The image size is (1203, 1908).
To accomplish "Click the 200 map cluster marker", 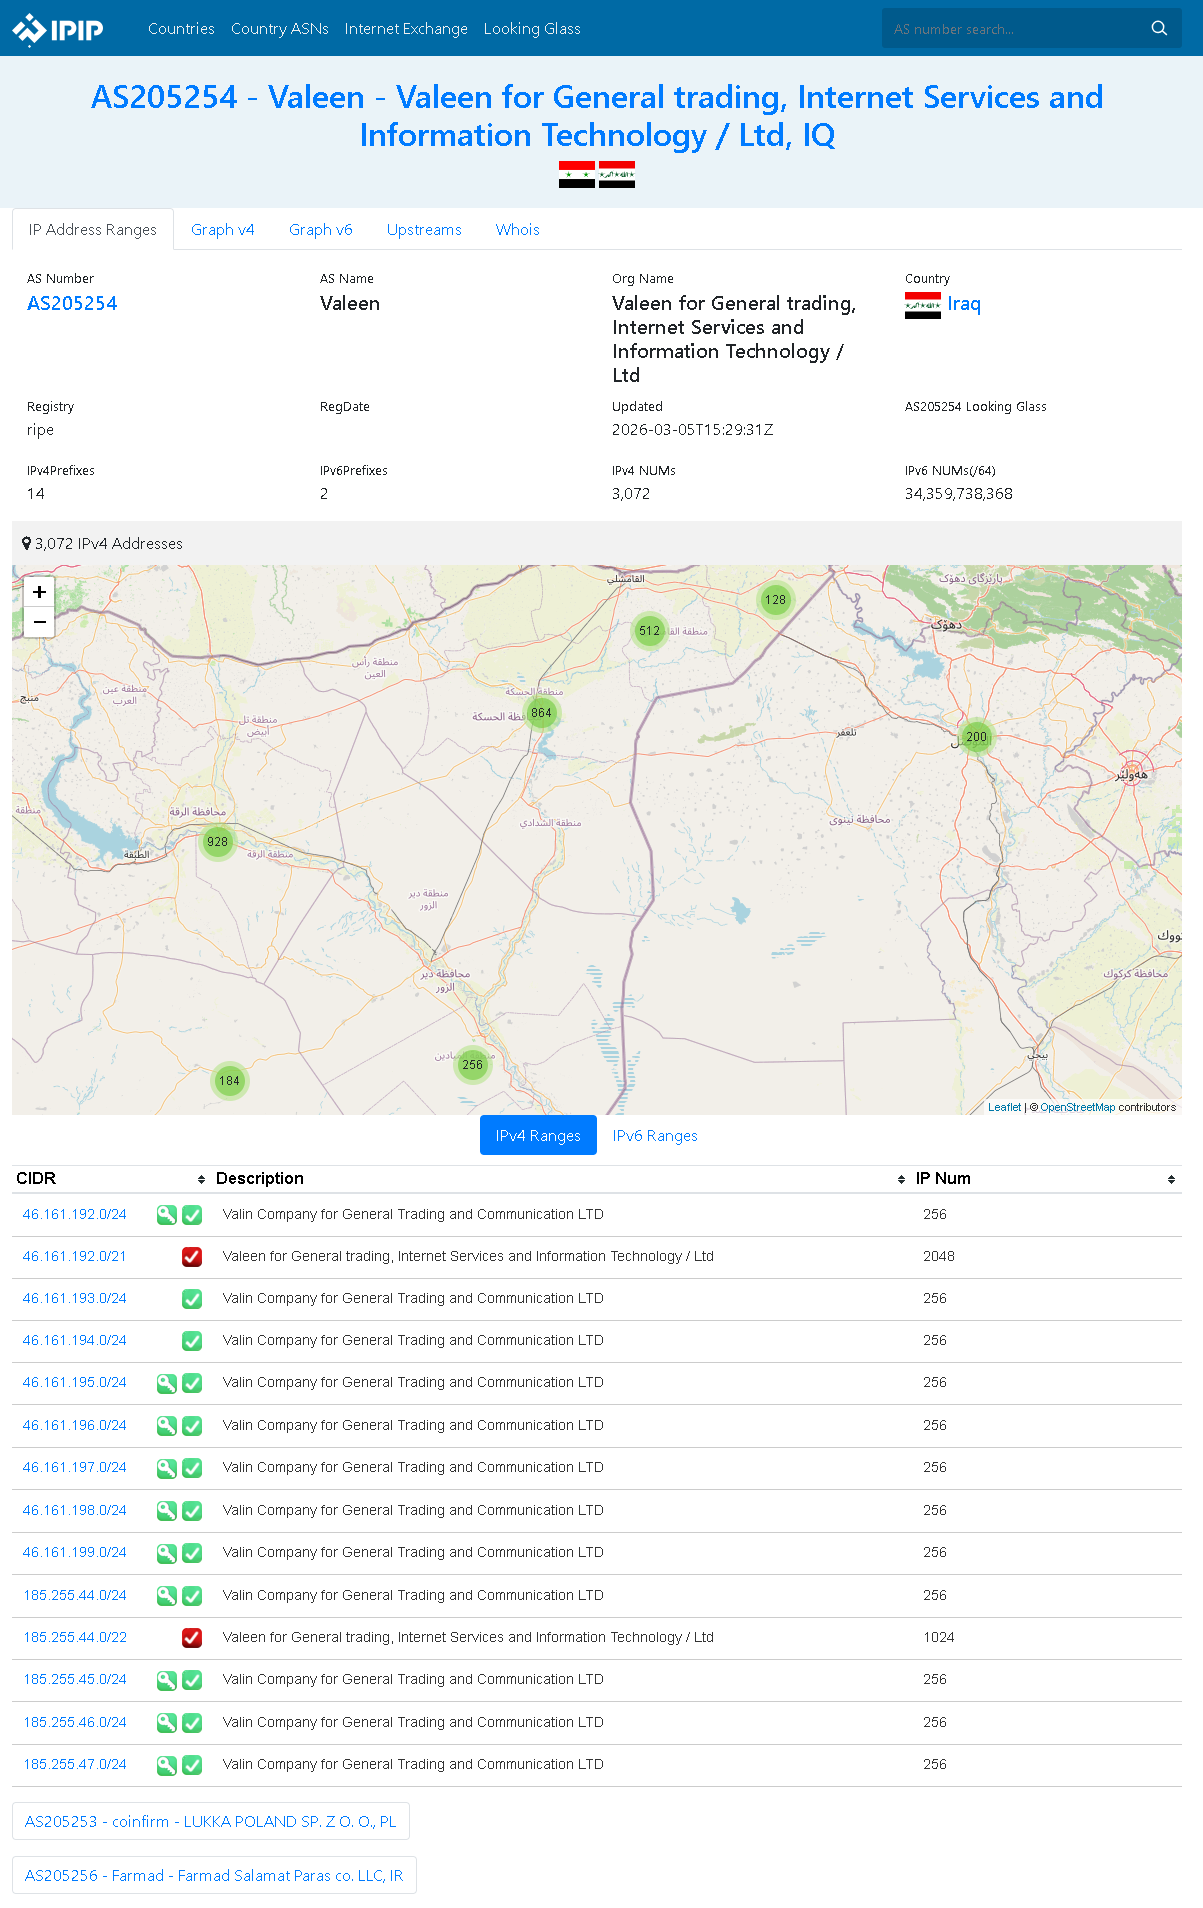I will pos(976,737).
